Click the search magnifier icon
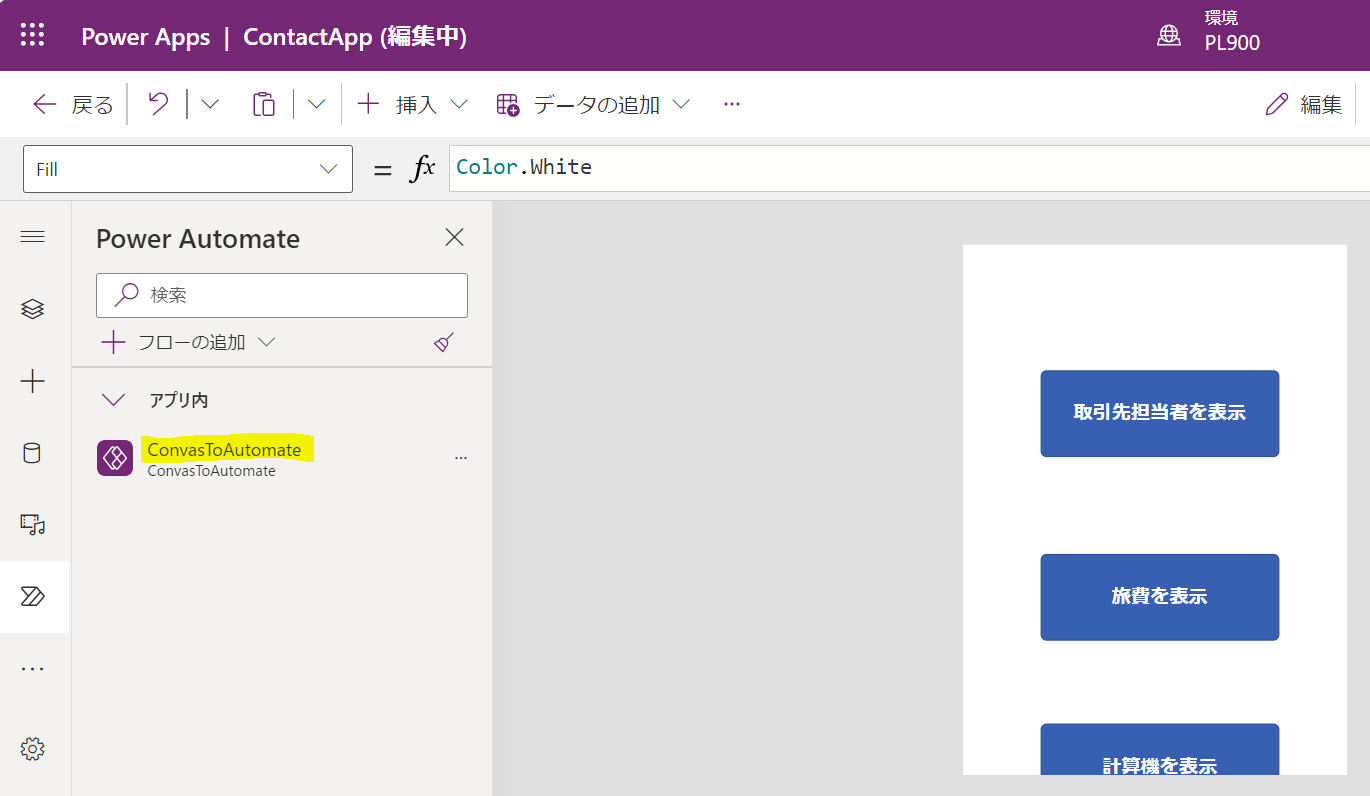Screen dimensions: 1370x796 pos(127,295)
